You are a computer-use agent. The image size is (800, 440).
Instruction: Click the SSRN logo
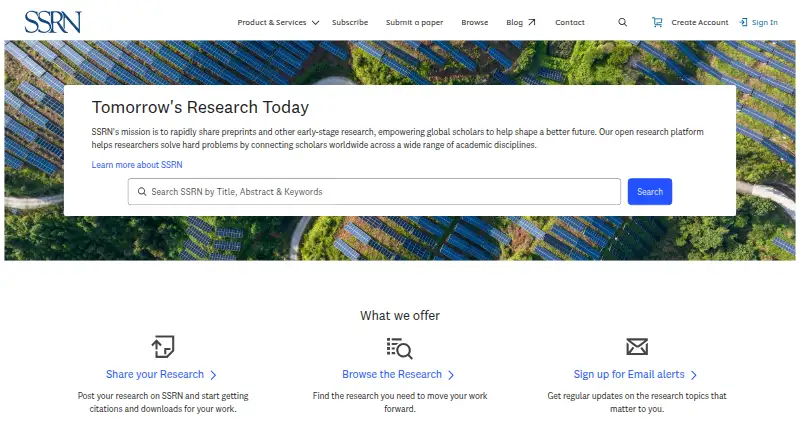53,22
